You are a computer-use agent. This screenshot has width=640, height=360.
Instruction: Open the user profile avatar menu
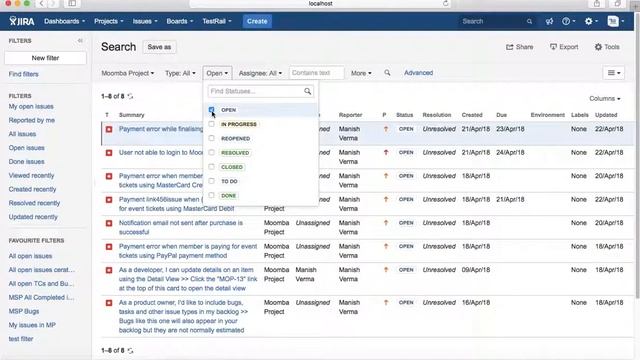(616, 21)
